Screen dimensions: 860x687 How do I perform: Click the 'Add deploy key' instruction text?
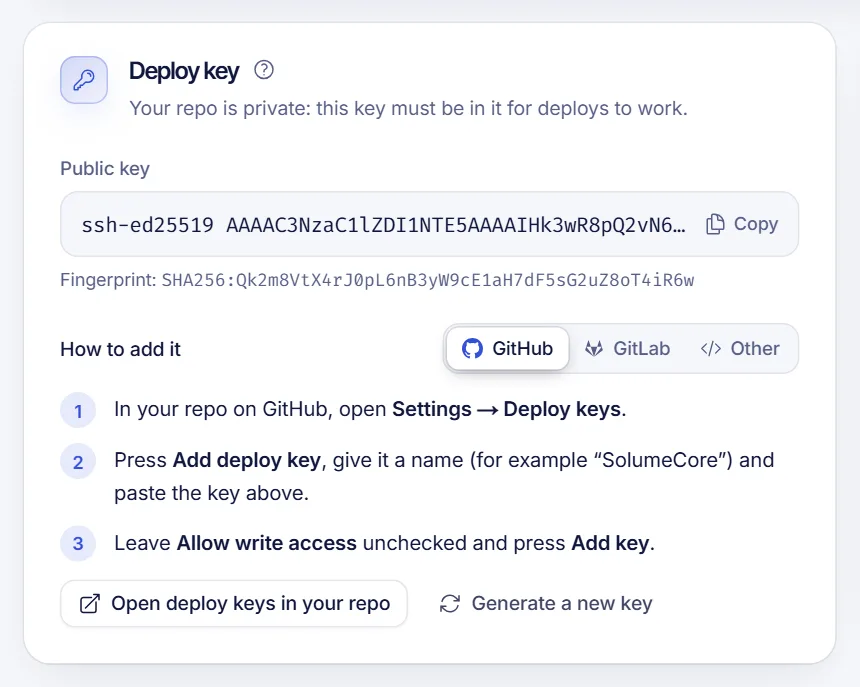click(246, 460)
